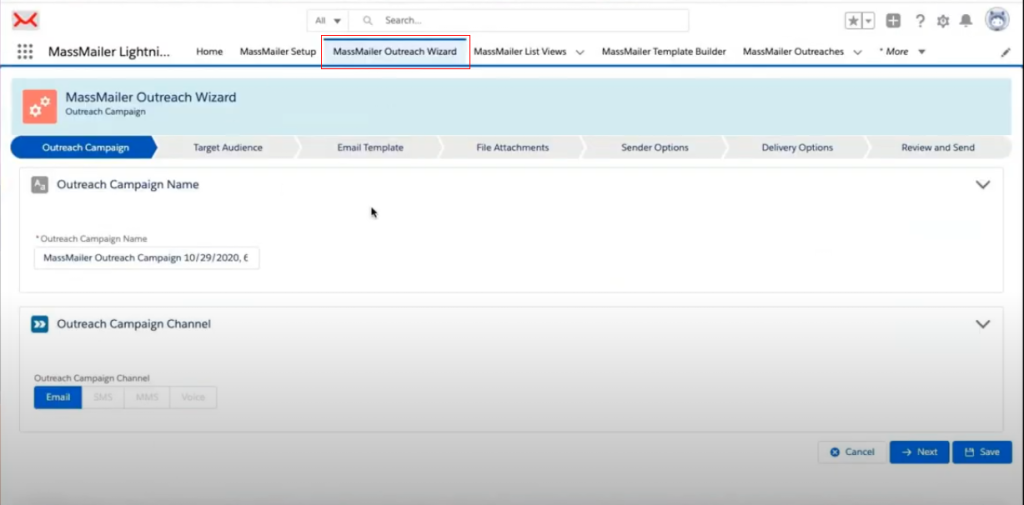Jump to the Target Audience step
1024x505 pixels.
228,148
